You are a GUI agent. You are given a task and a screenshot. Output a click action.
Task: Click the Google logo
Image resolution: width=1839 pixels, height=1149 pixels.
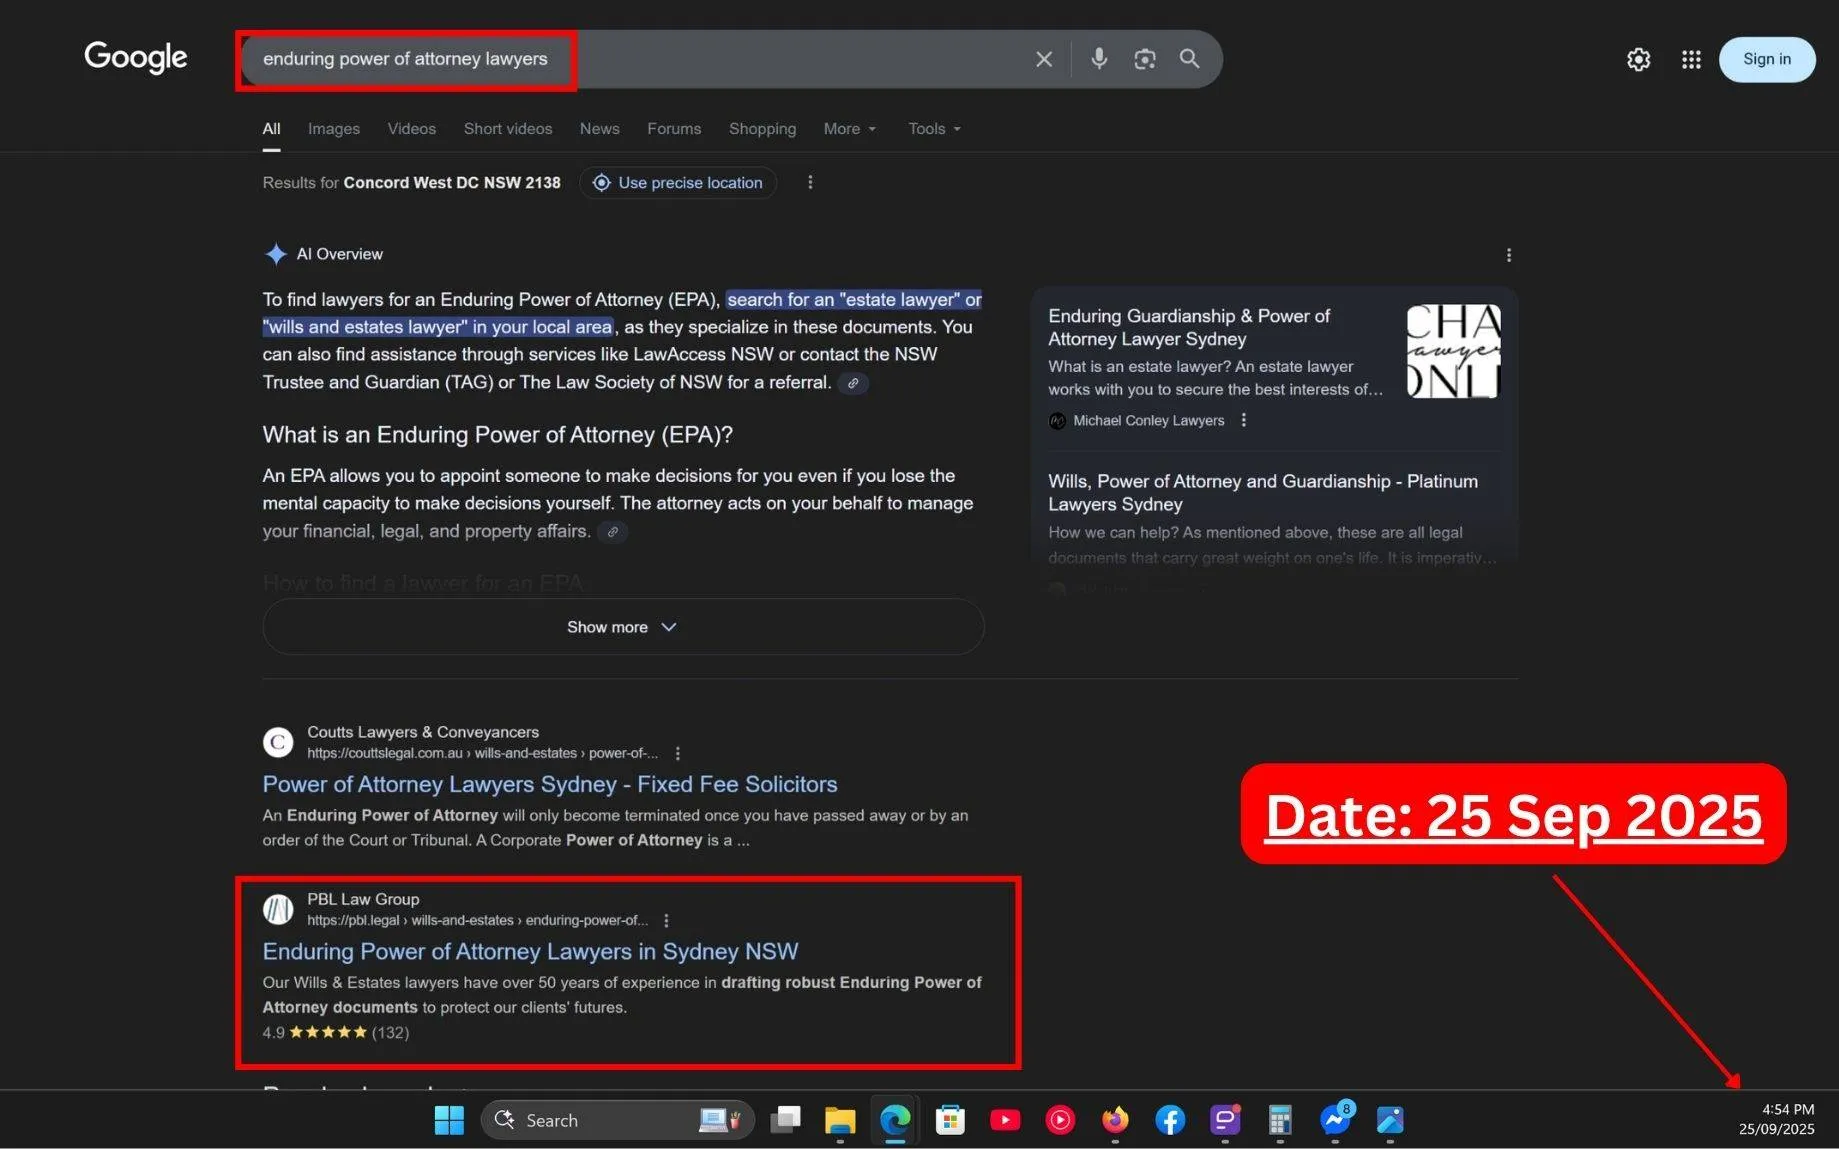(135, 57)
